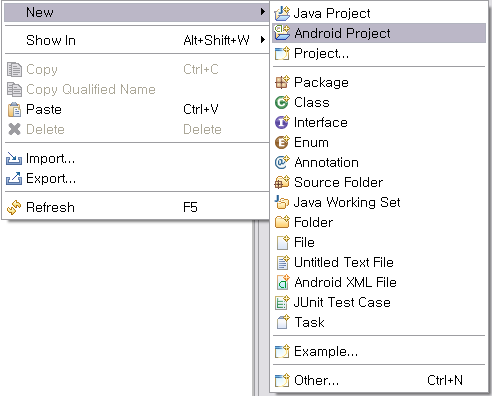Click the brown Enum icon
Viewport: 492px width, 396px height.
[282, 142]
